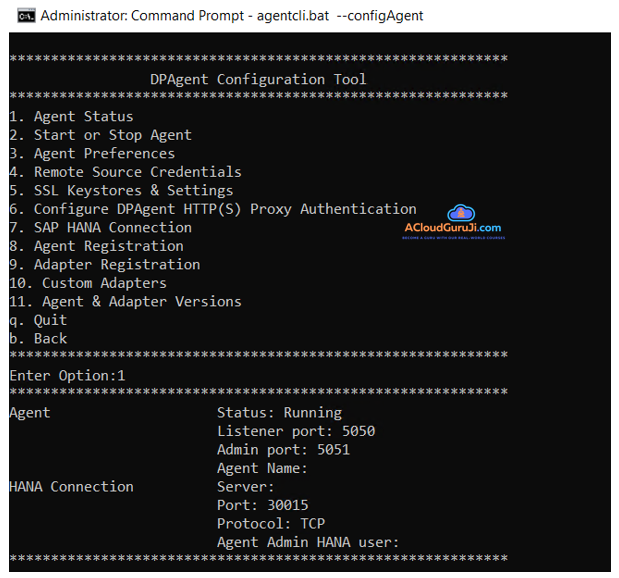Screen dimensions: 619x578
Task: Click the Quit option line
Action: (x=38, y=320)
